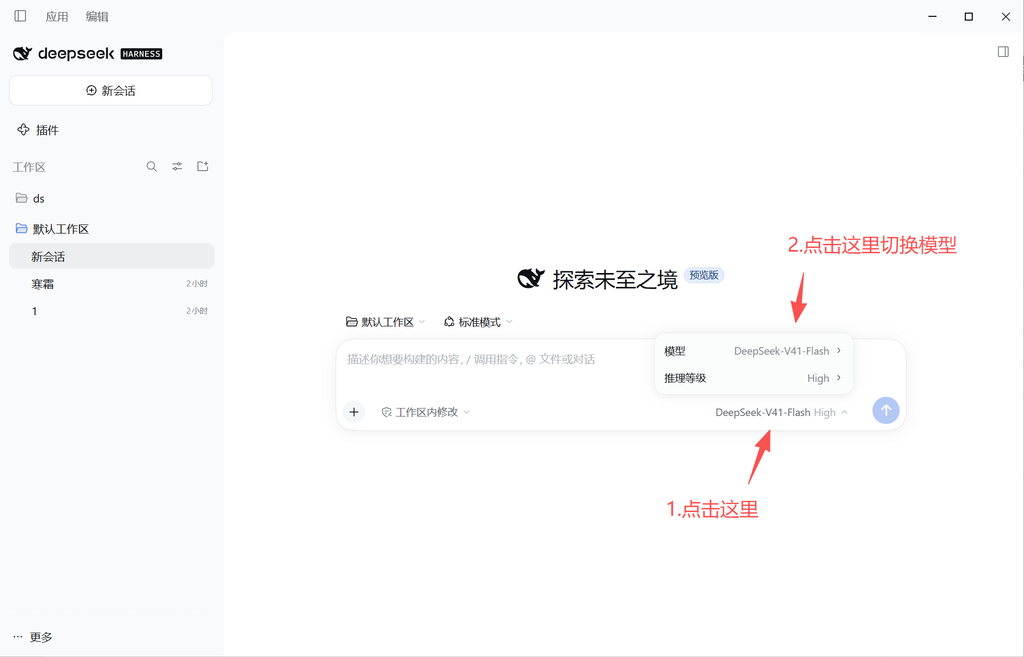This screenshot has height=657, width=1024.
Task: Send the message with arrow button
Action: click(886, 411)
